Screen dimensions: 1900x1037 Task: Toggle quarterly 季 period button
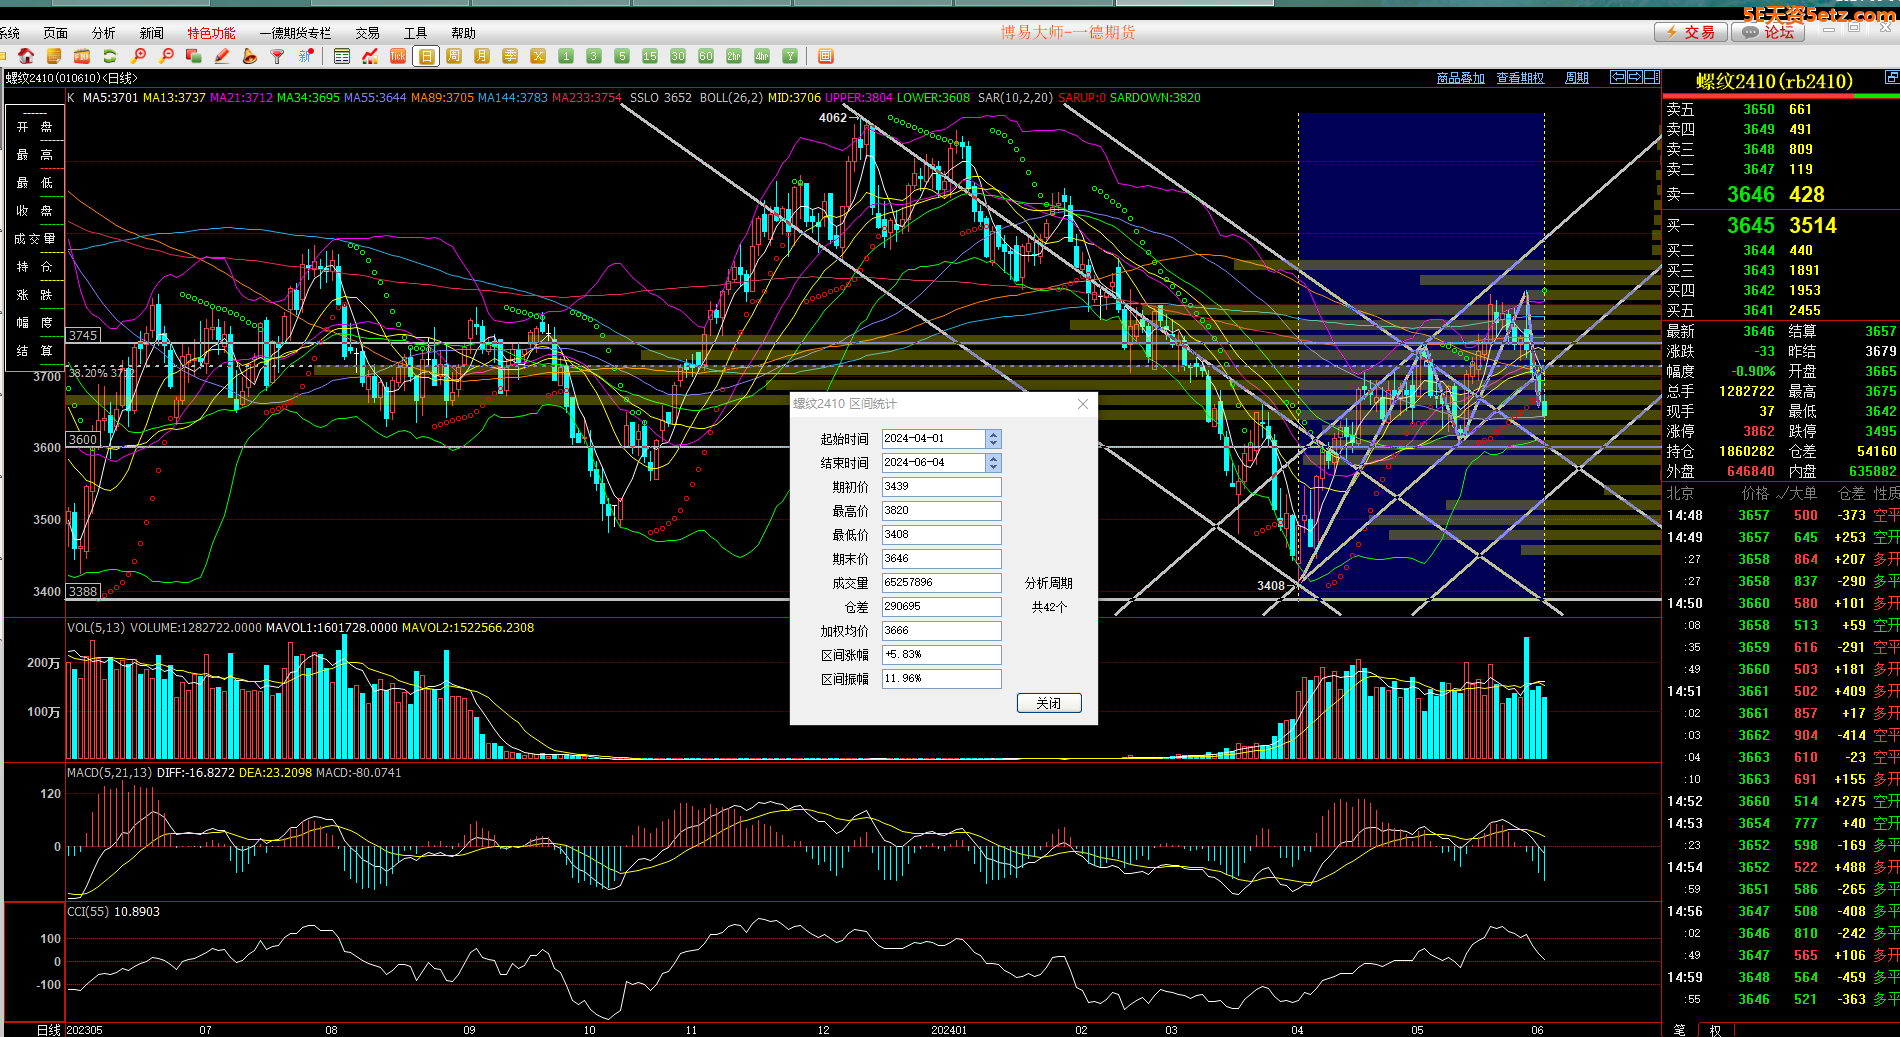pyautogui.click(x=510, y=56)
